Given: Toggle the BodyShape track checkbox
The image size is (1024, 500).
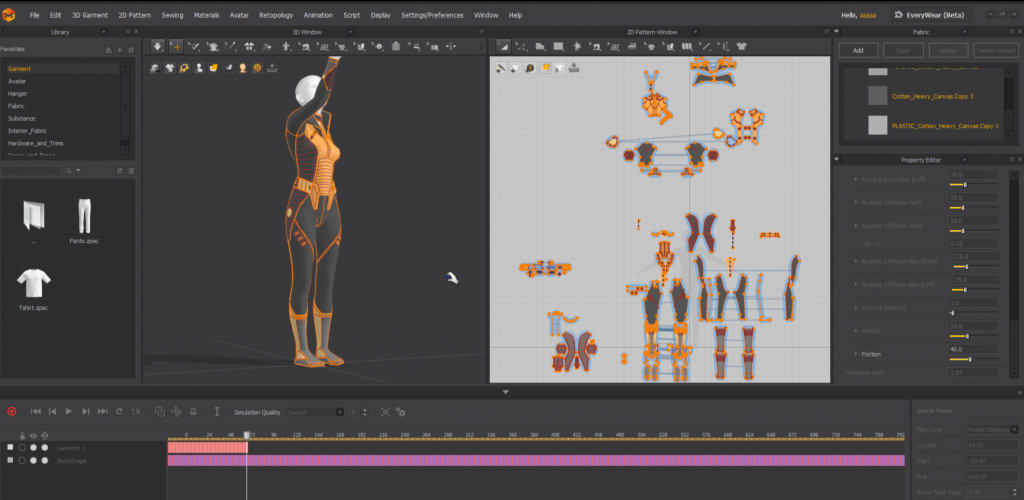Looking at the screenshot, I should tap(10, 460).
